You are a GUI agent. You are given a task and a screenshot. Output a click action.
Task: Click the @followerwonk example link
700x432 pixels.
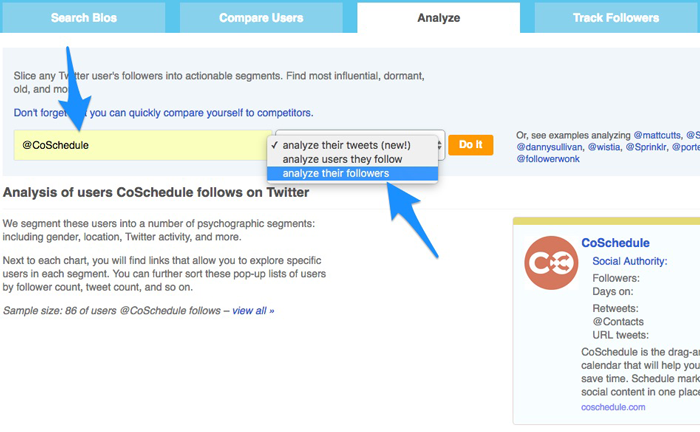click(548, 159)
